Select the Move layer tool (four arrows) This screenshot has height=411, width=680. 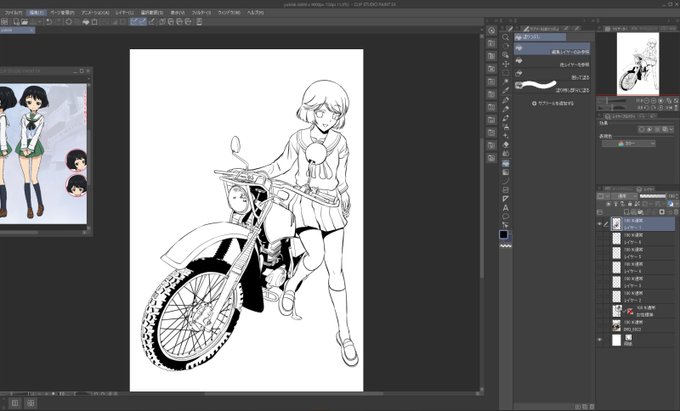click(505, 64)
